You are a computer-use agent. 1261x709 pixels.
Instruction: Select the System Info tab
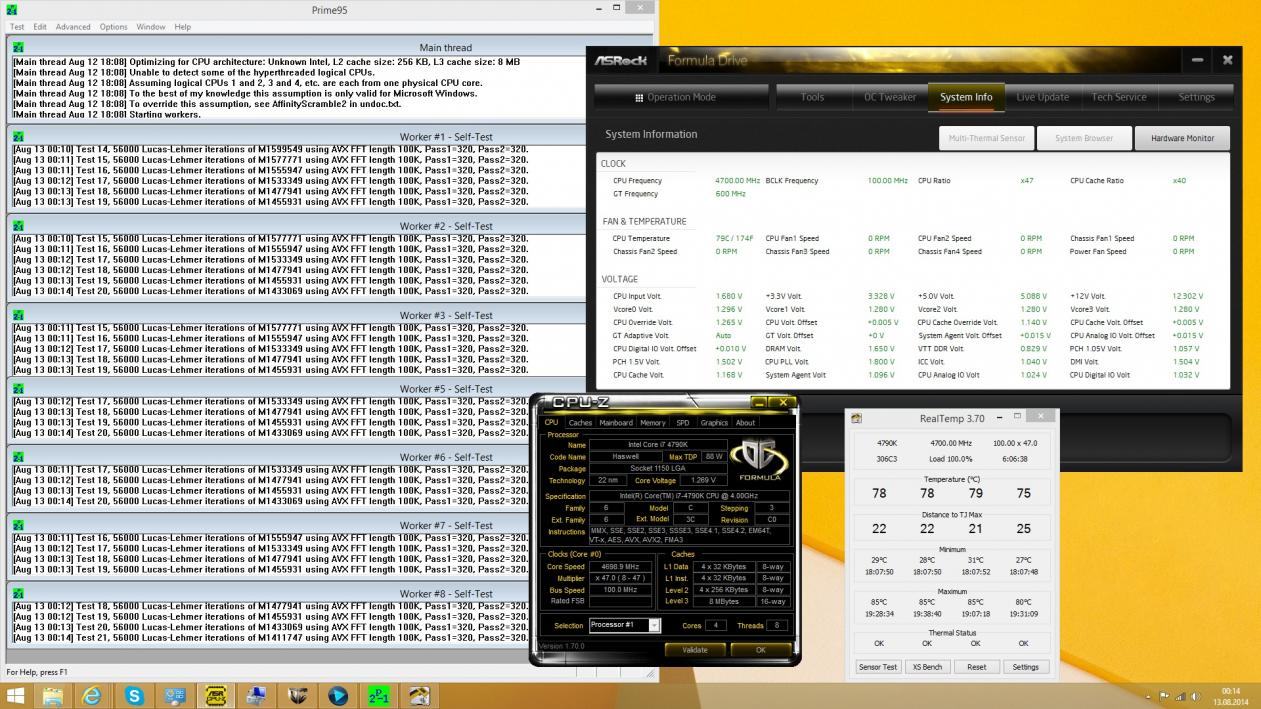966,97
